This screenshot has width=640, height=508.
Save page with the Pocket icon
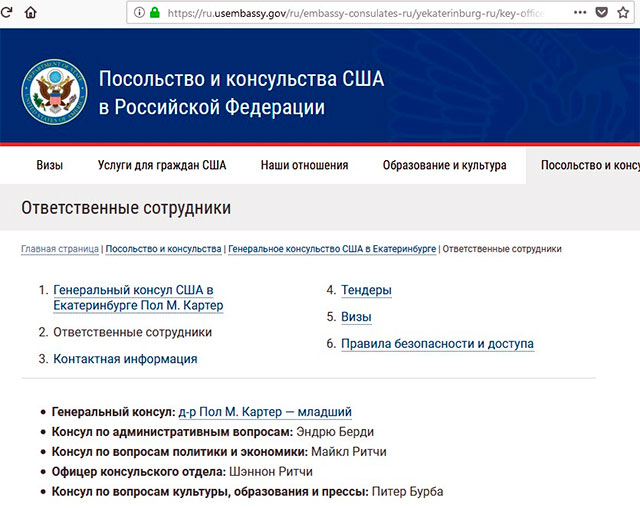click(601, 13)
